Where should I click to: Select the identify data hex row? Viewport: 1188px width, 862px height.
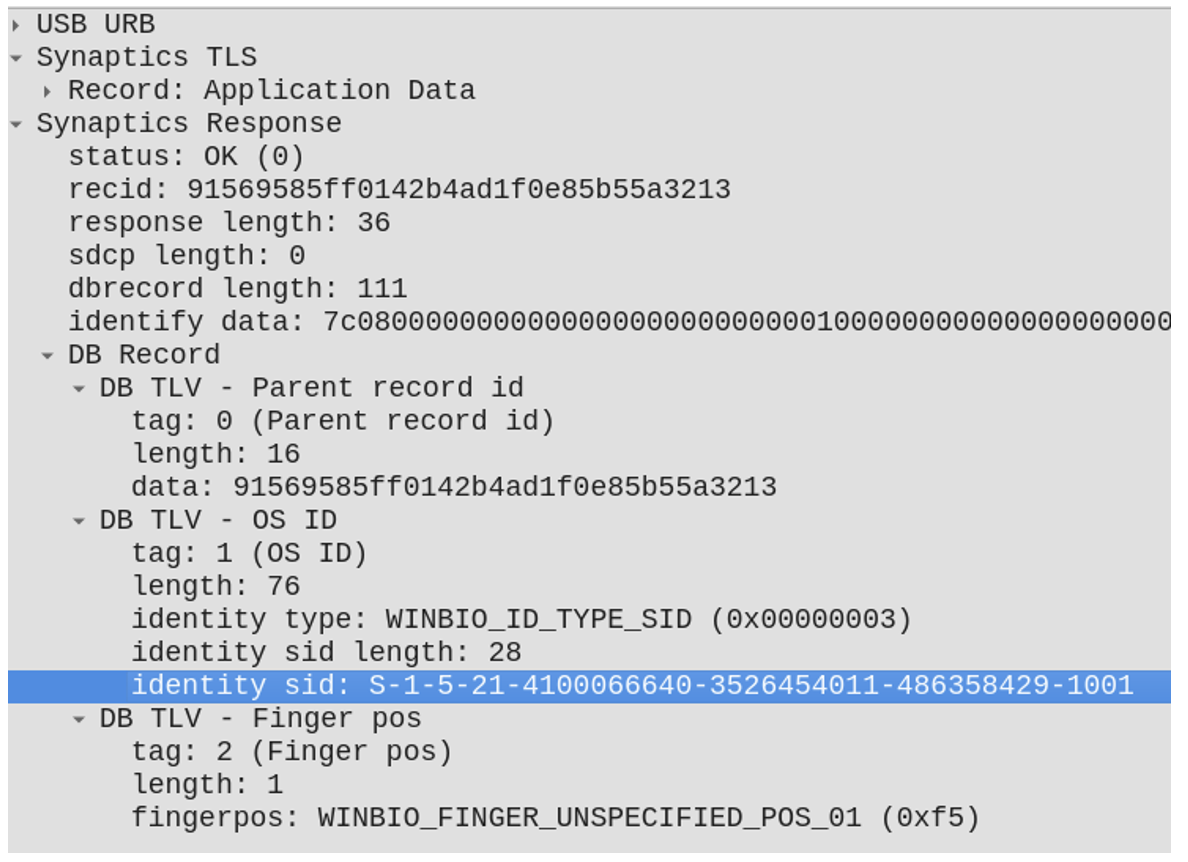tap(600, 322)
